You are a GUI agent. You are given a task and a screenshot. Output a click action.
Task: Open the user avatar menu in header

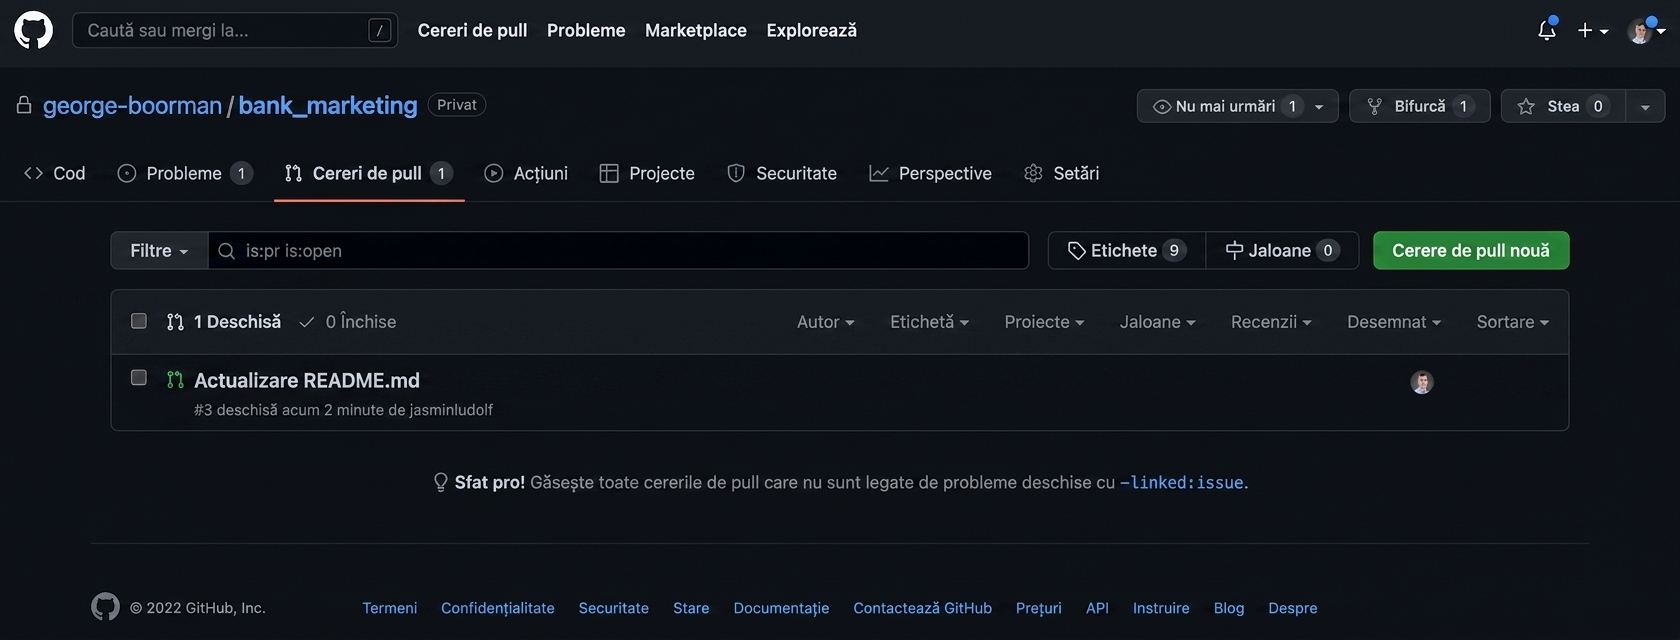[x=1646, y=31]
